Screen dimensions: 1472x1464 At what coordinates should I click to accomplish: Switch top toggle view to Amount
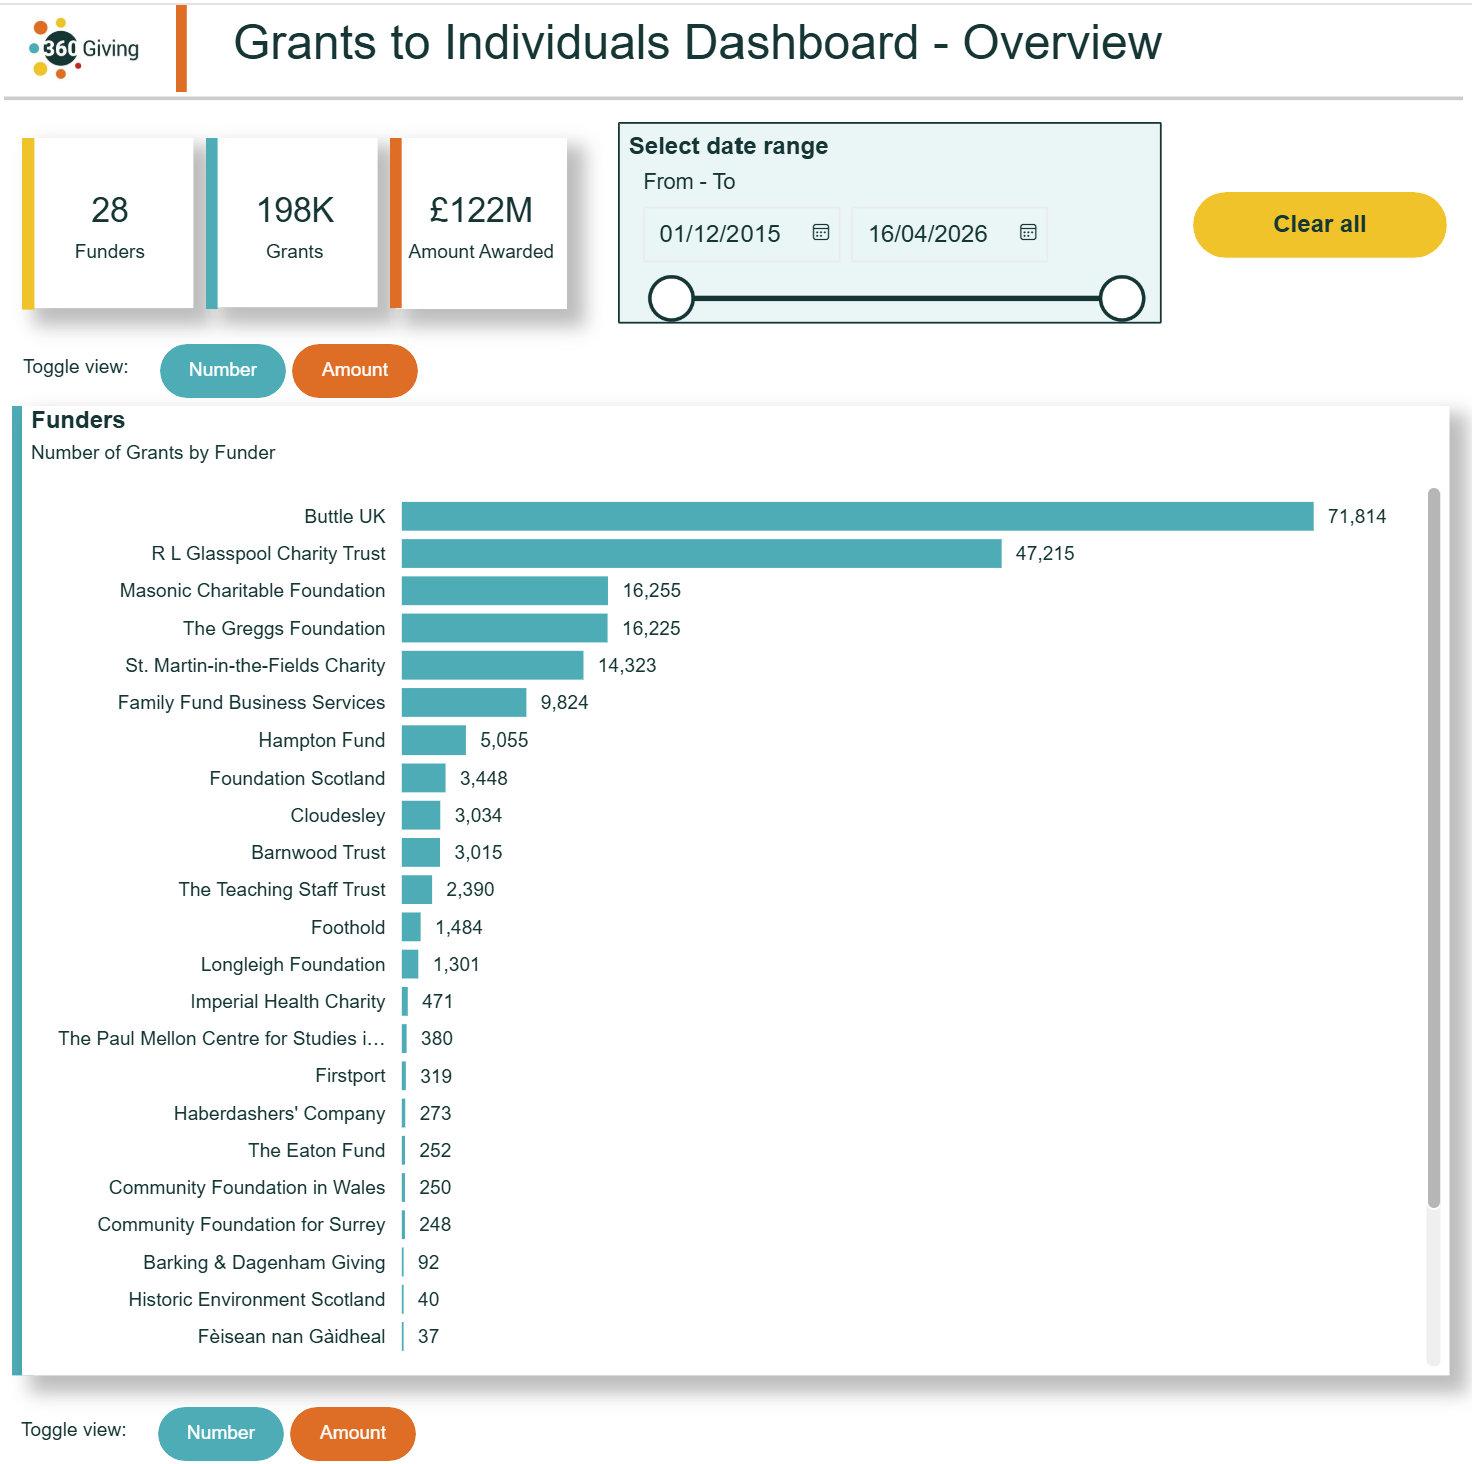[355, 370]
